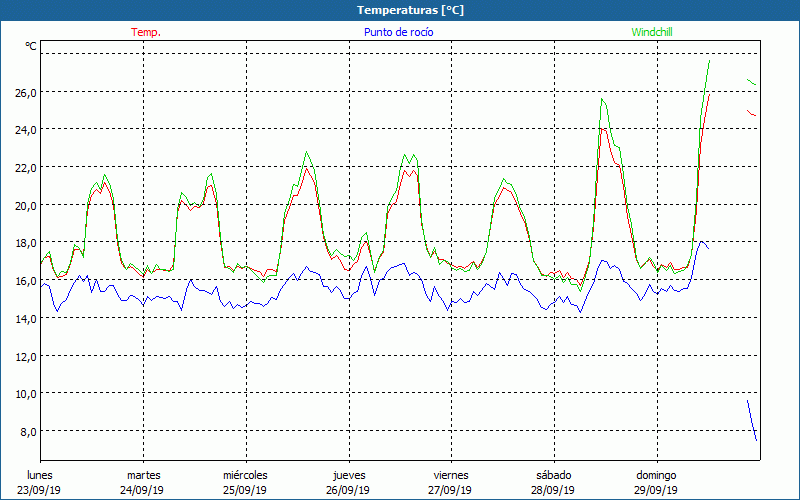This screenshot has height=500, width=800.
Task: Click the 26,0 y-axis value
Action: [x=26, y=93]
